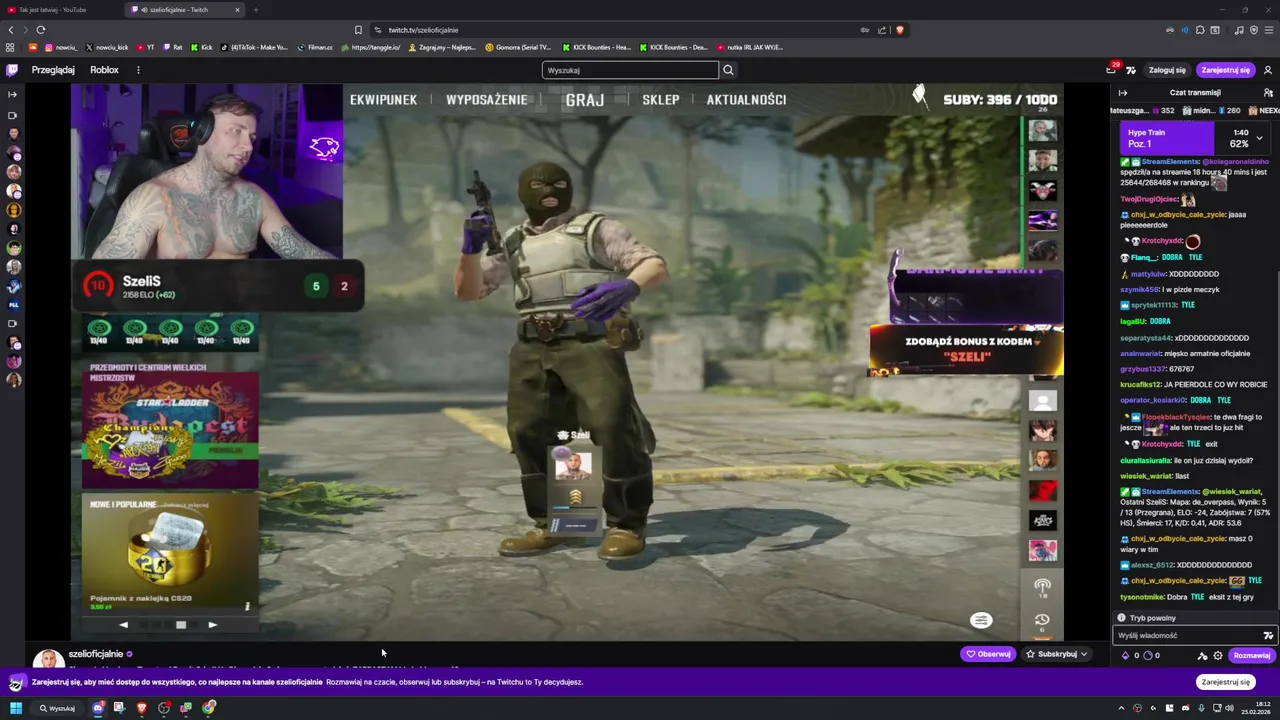
Task: Open chat settings gear icon
Action: point(1217,656)
